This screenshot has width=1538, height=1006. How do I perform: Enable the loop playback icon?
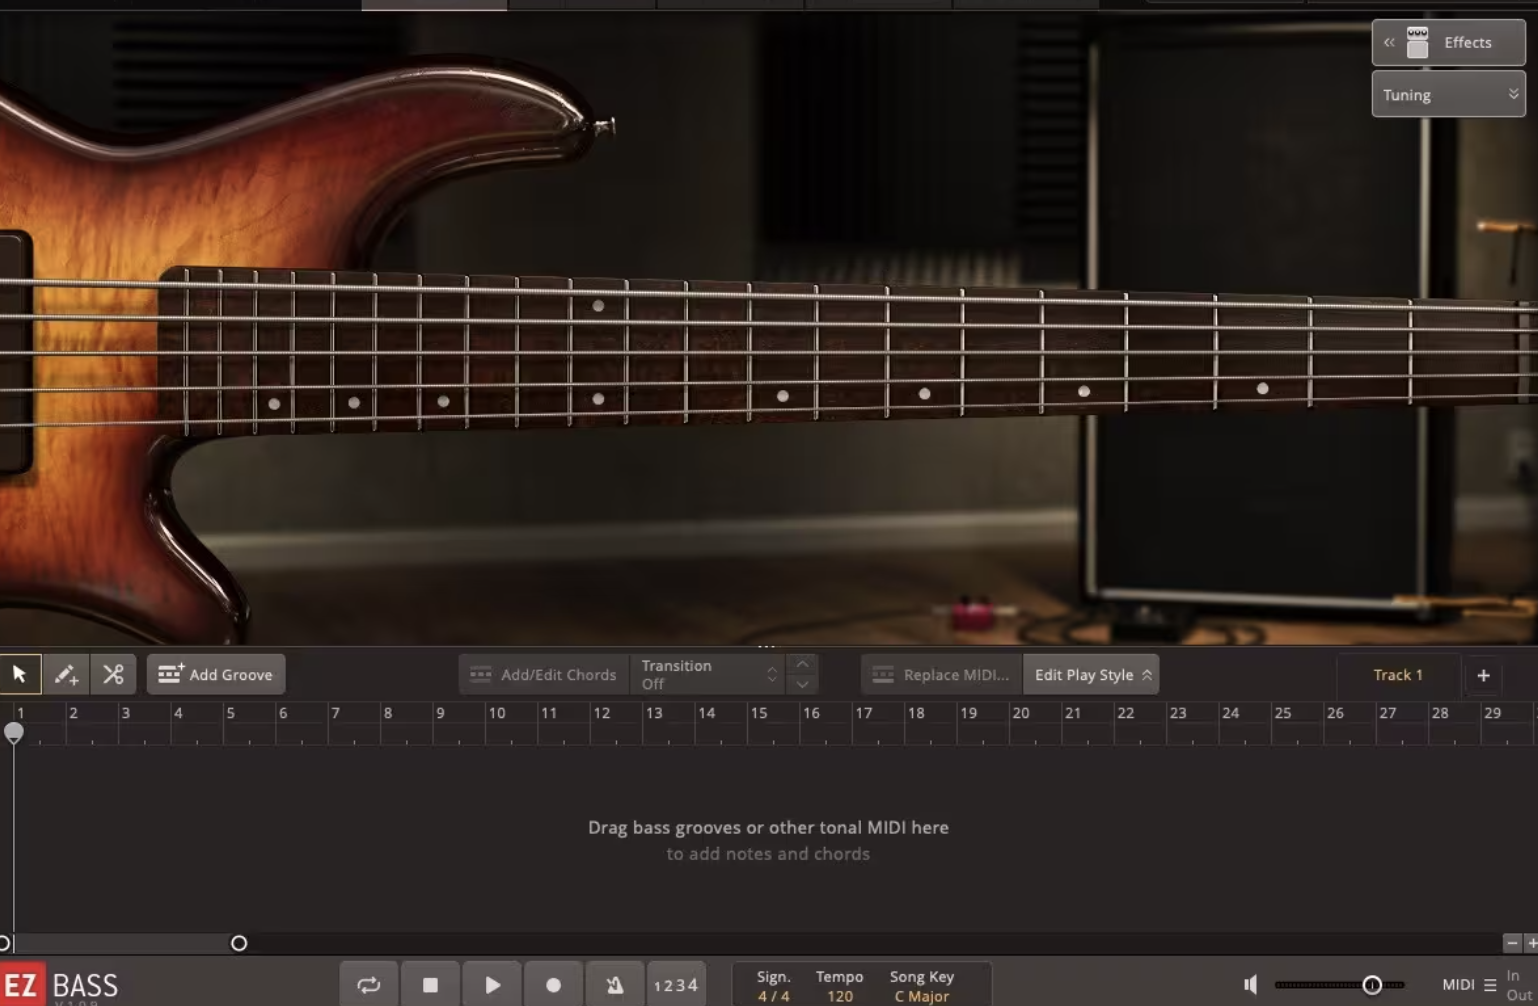pos(368,984)
